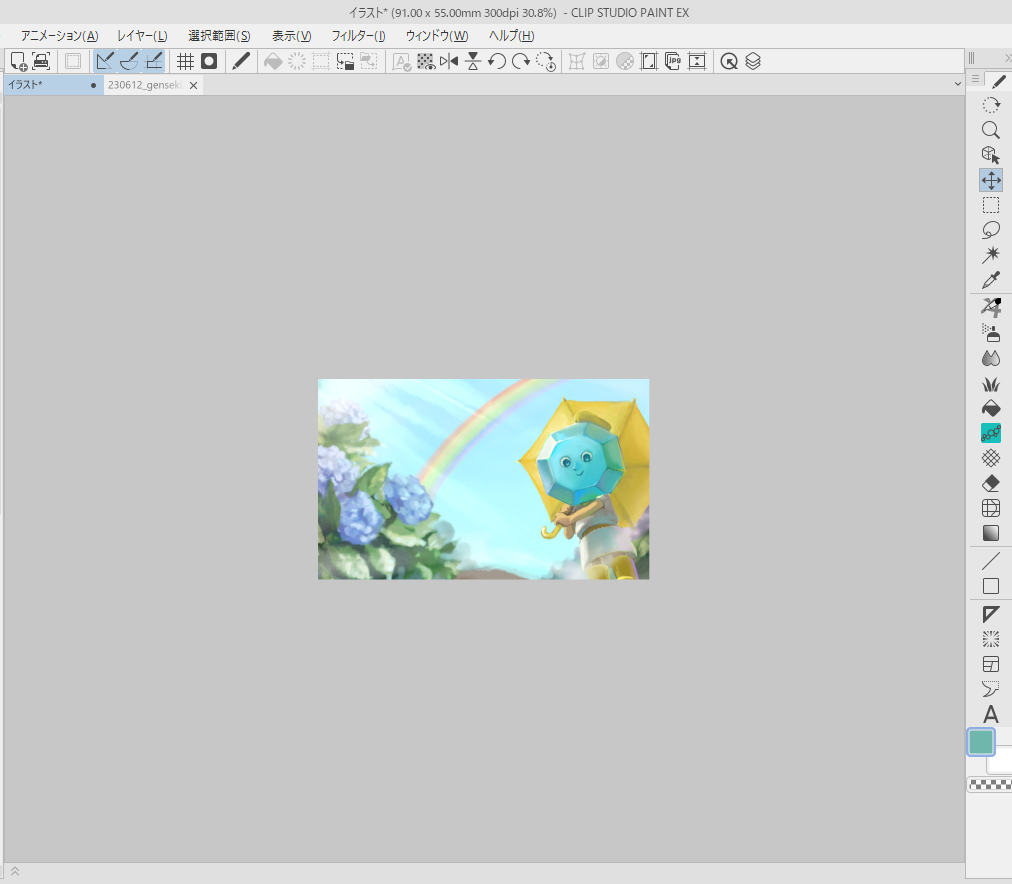Show the grid with the hash icon
1012x884 pixels.
point(185,61)
